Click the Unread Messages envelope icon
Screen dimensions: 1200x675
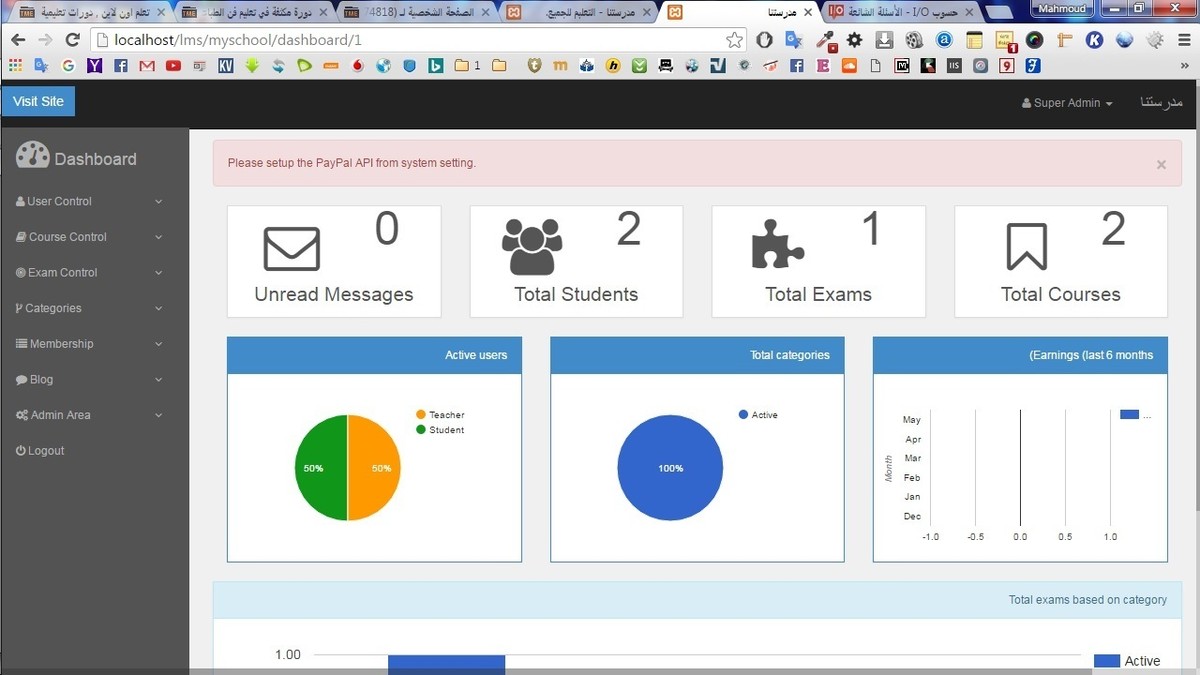click(x=291, y=248)
